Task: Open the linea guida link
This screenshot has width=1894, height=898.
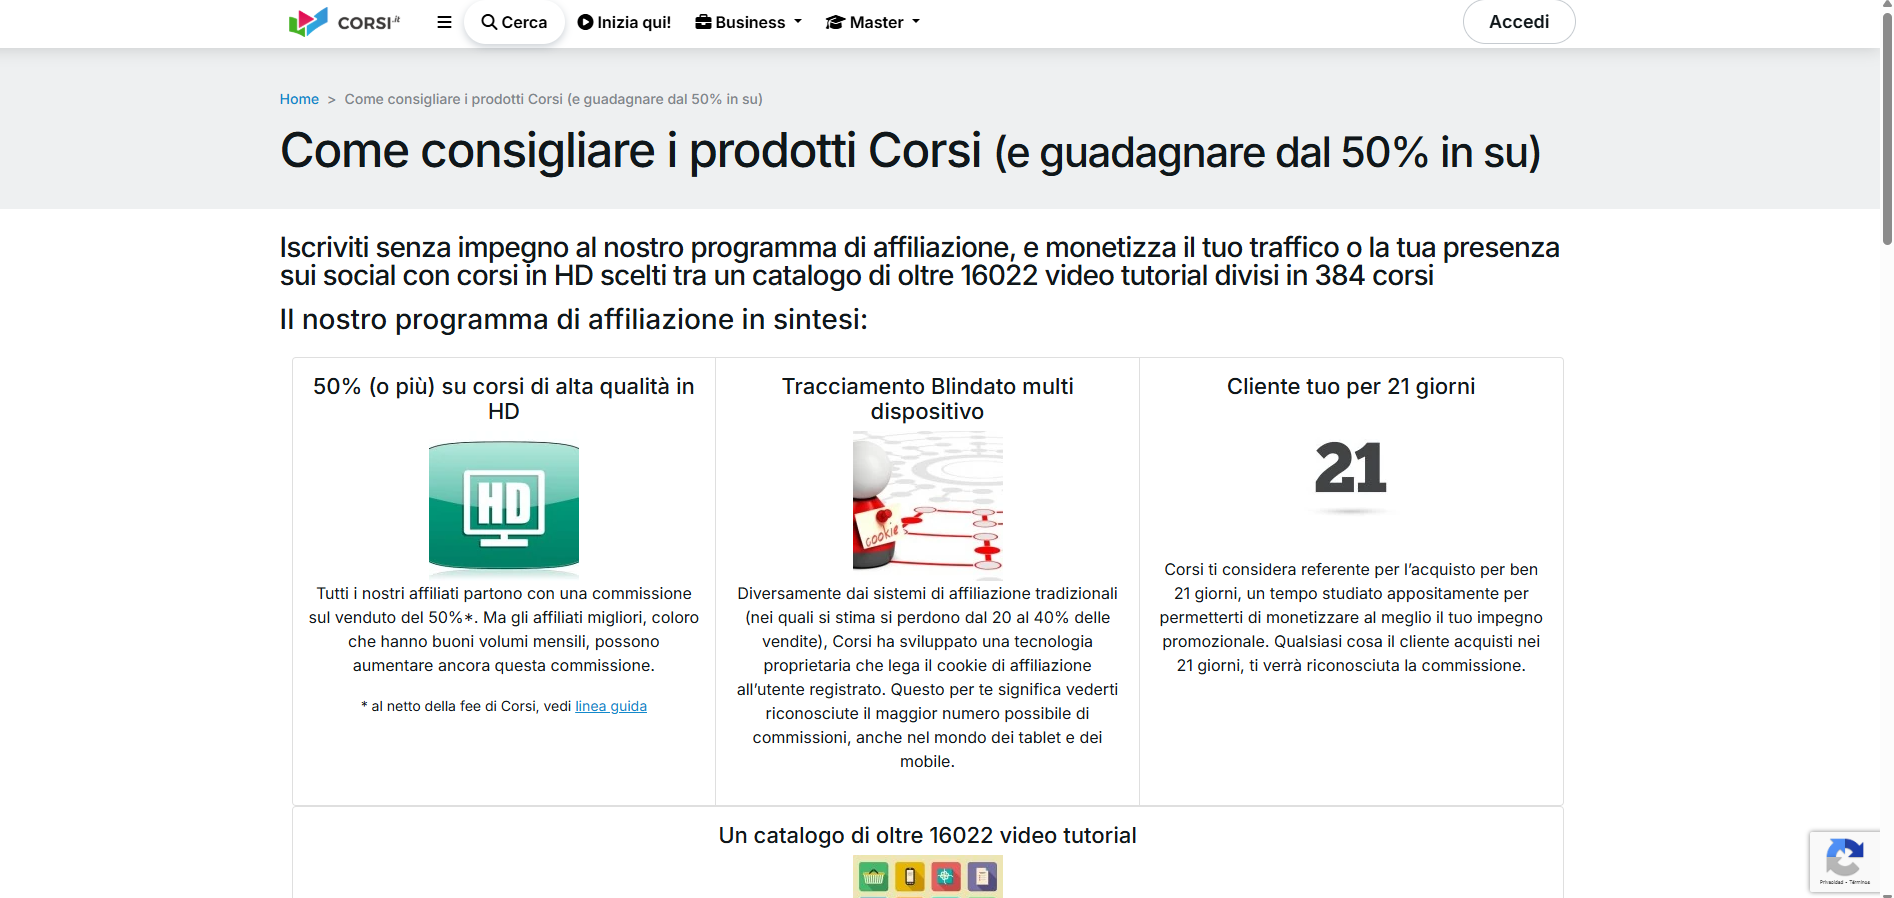Action: pyautogui.click(x=611, y=706)
